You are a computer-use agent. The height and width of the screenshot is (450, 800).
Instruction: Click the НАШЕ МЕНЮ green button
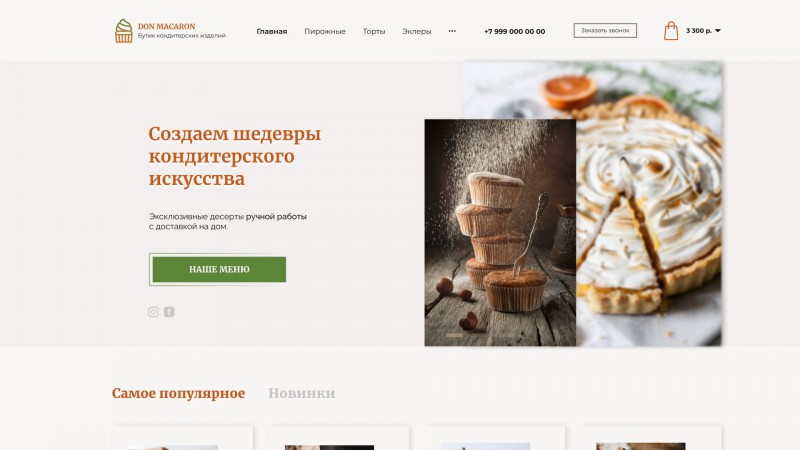pyautogui.click(x=219, y=269)
